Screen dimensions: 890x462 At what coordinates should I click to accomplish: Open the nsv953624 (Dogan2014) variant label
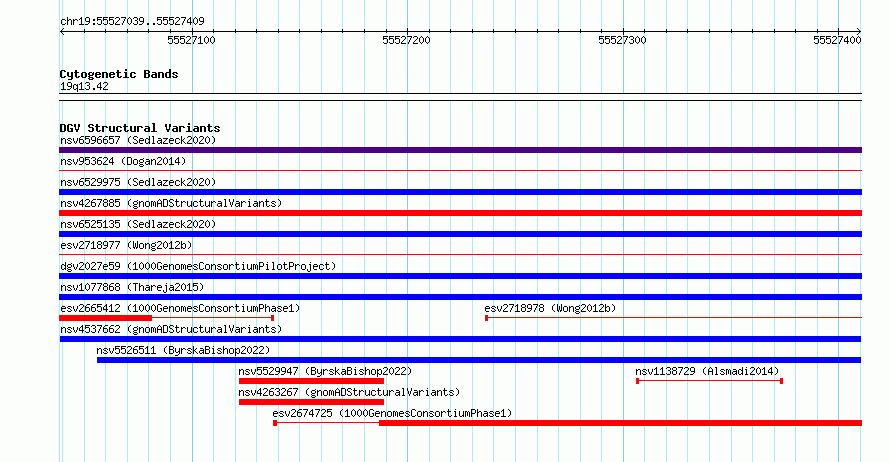[123, 161]
